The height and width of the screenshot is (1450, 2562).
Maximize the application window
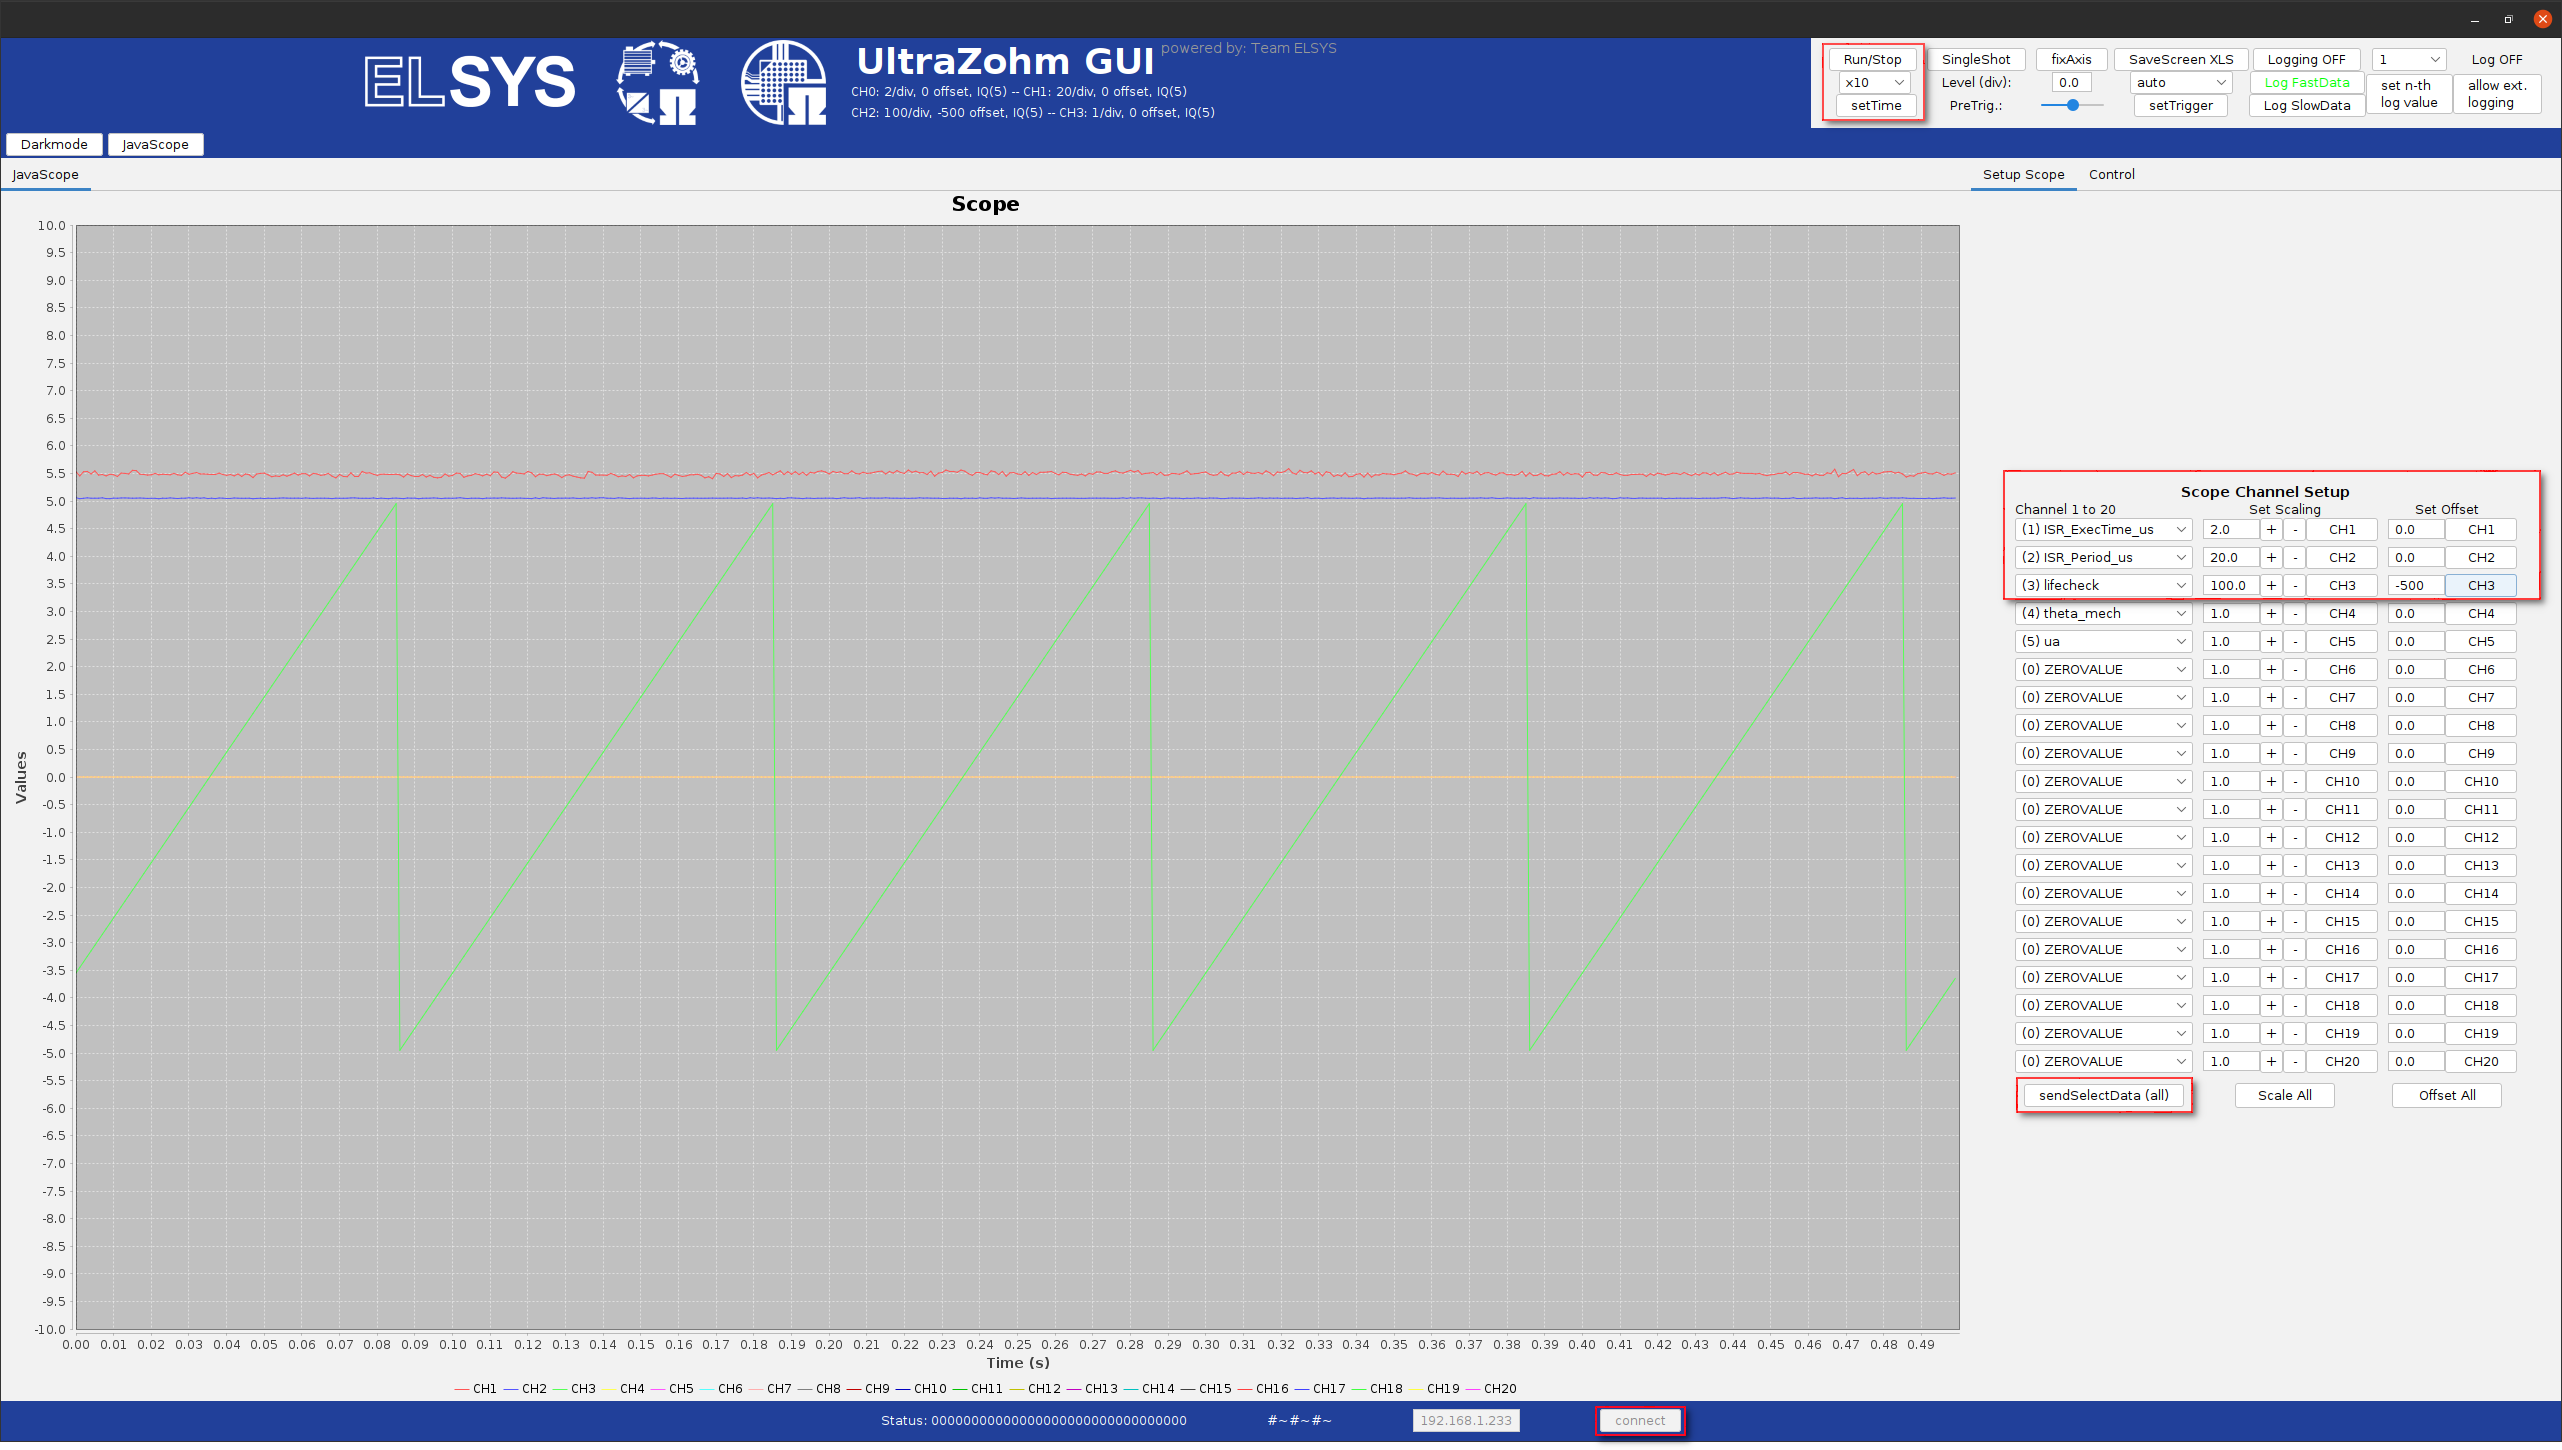point(2508,19)
